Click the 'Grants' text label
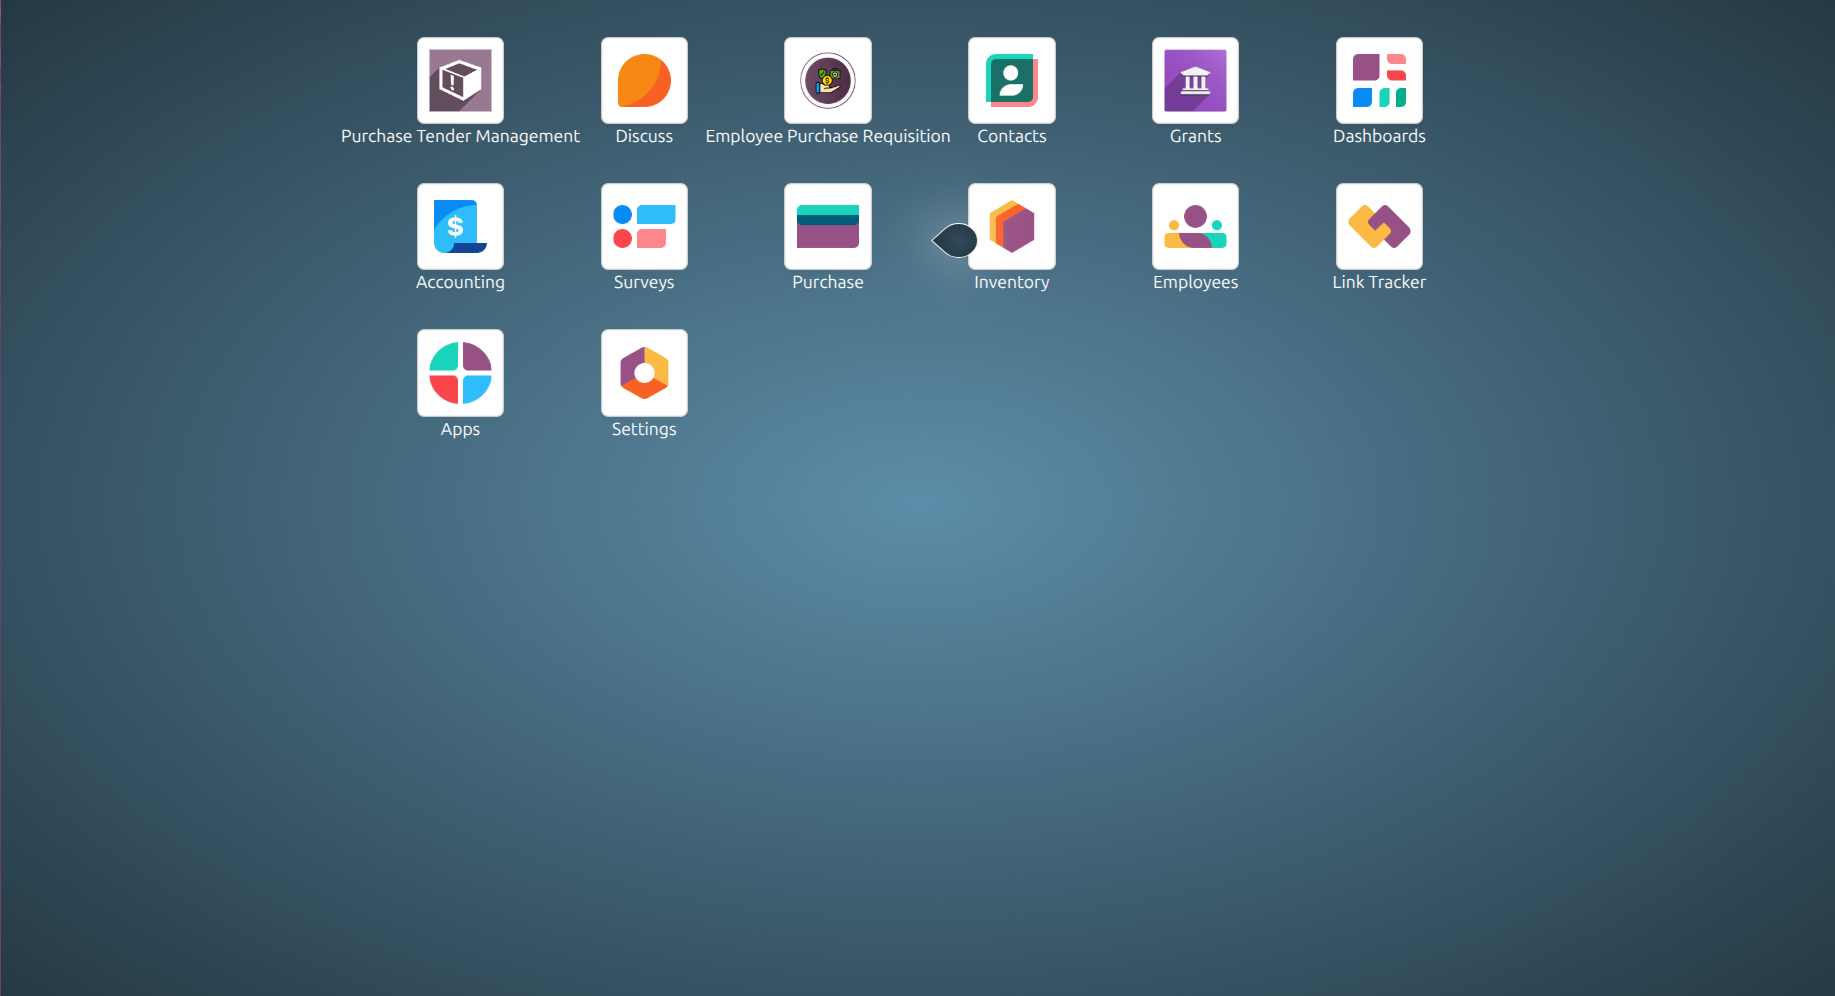 coord(1195,136)
